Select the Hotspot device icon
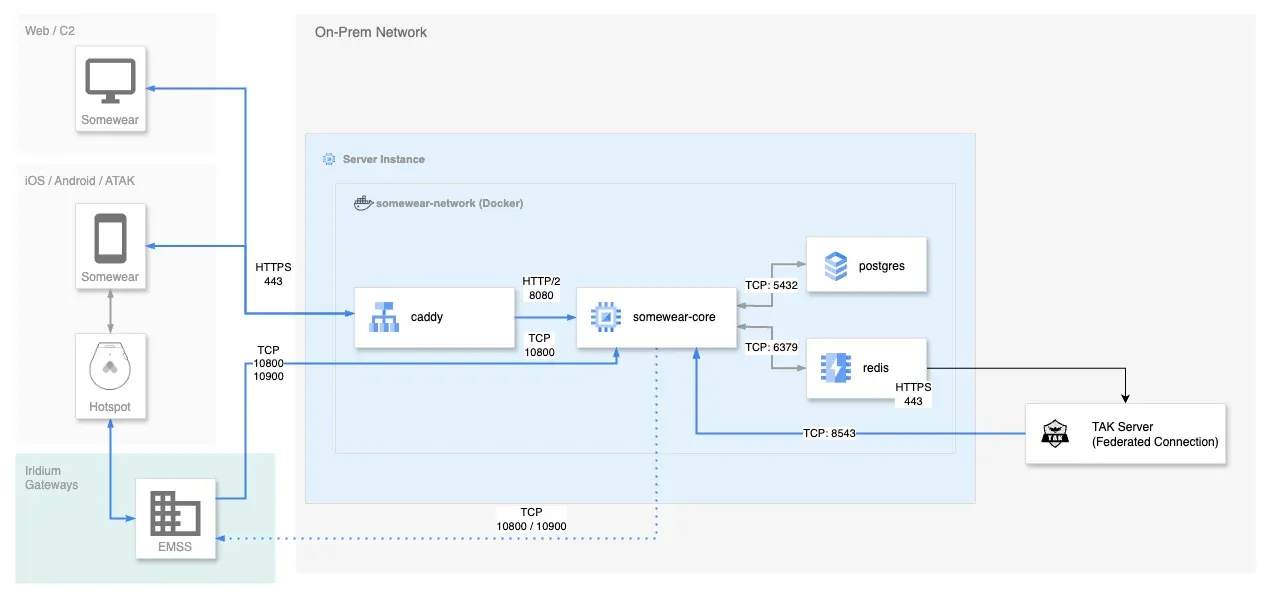The image size is (1264, 597). (x=110, y=368)
